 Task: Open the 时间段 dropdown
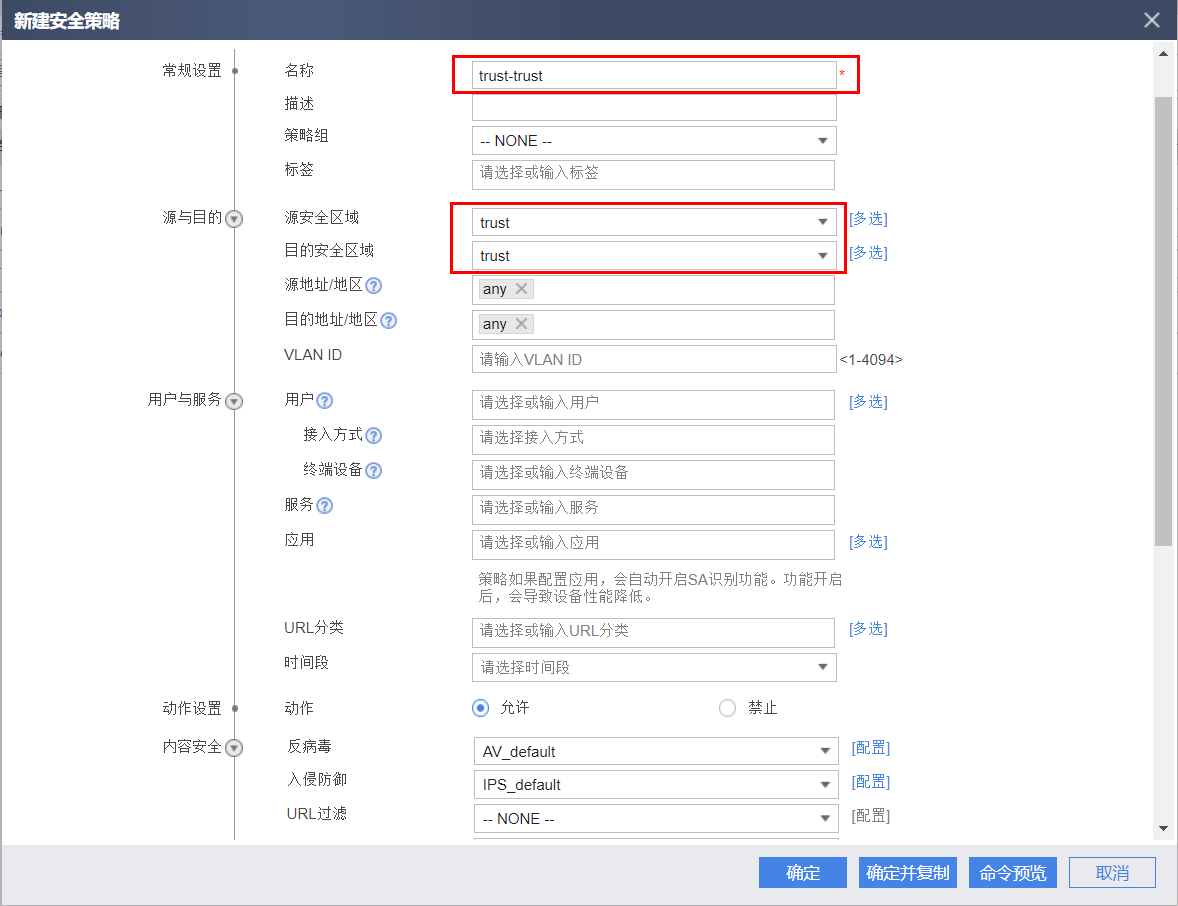(x=654, y=667)
